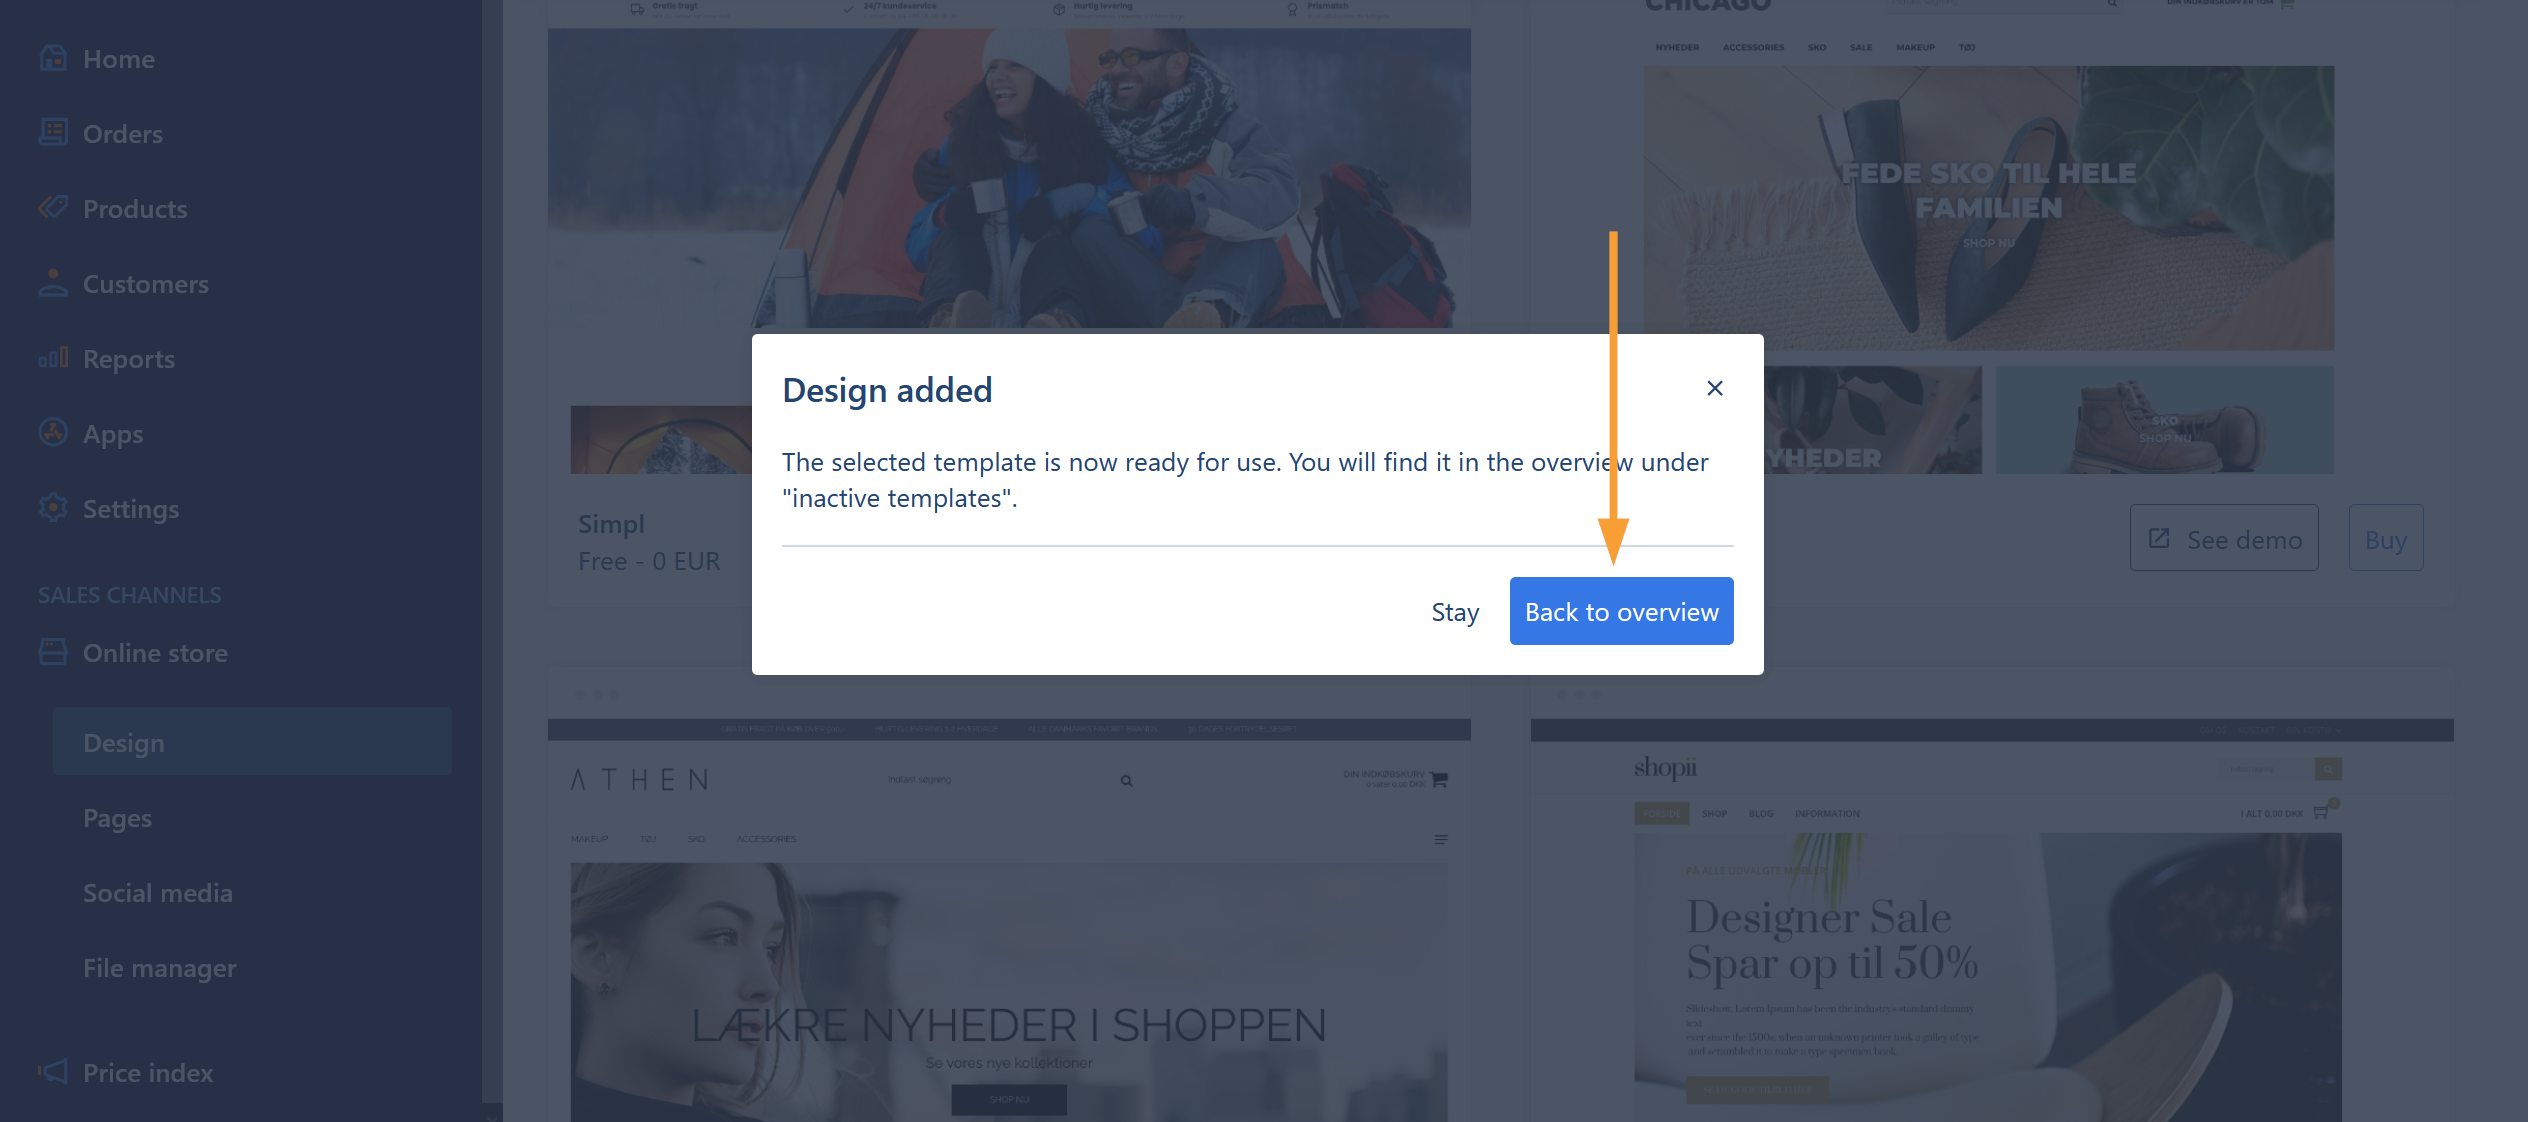
Task: Click the hamburger menu in Athen preview
Action: pyautogui.click(x=1441, y=840)
